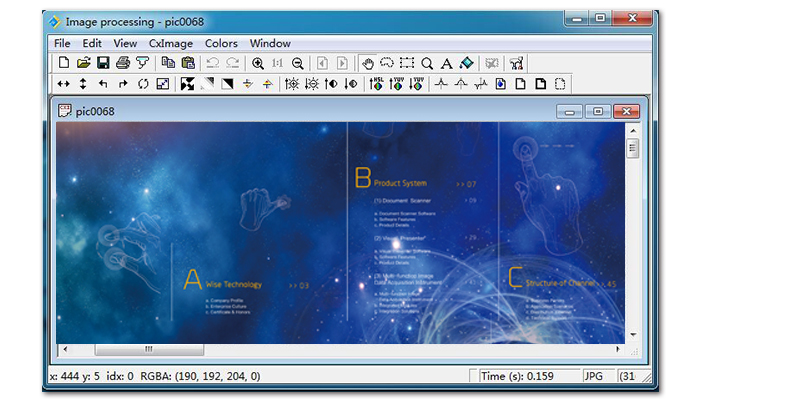The width and height of the screenshot is (800, 402).
Task: Maximize the pic0068 document window
Action: point(597,111)
